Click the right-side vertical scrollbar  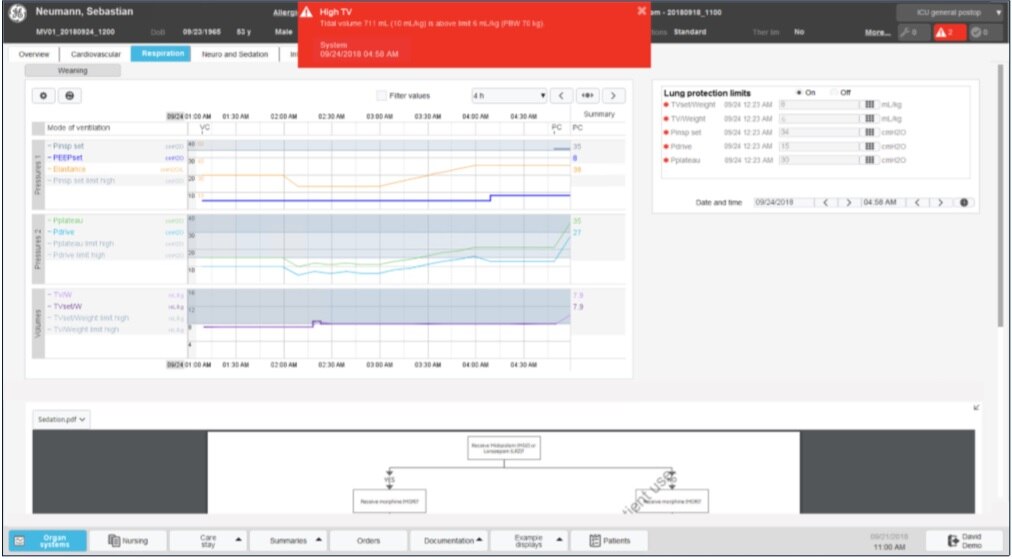pos(999,200)
